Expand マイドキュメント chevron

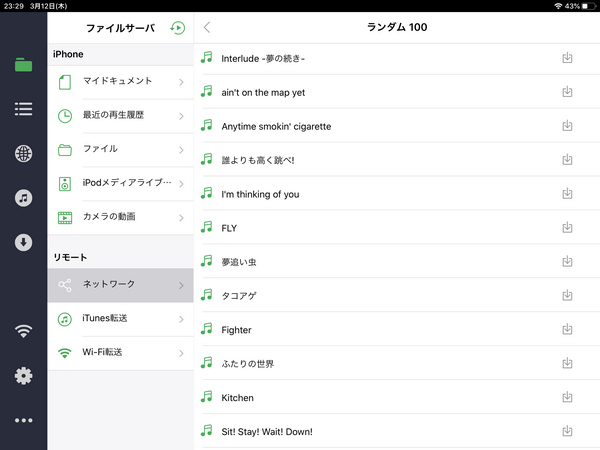pyautogui.click(x=181, y=82)
